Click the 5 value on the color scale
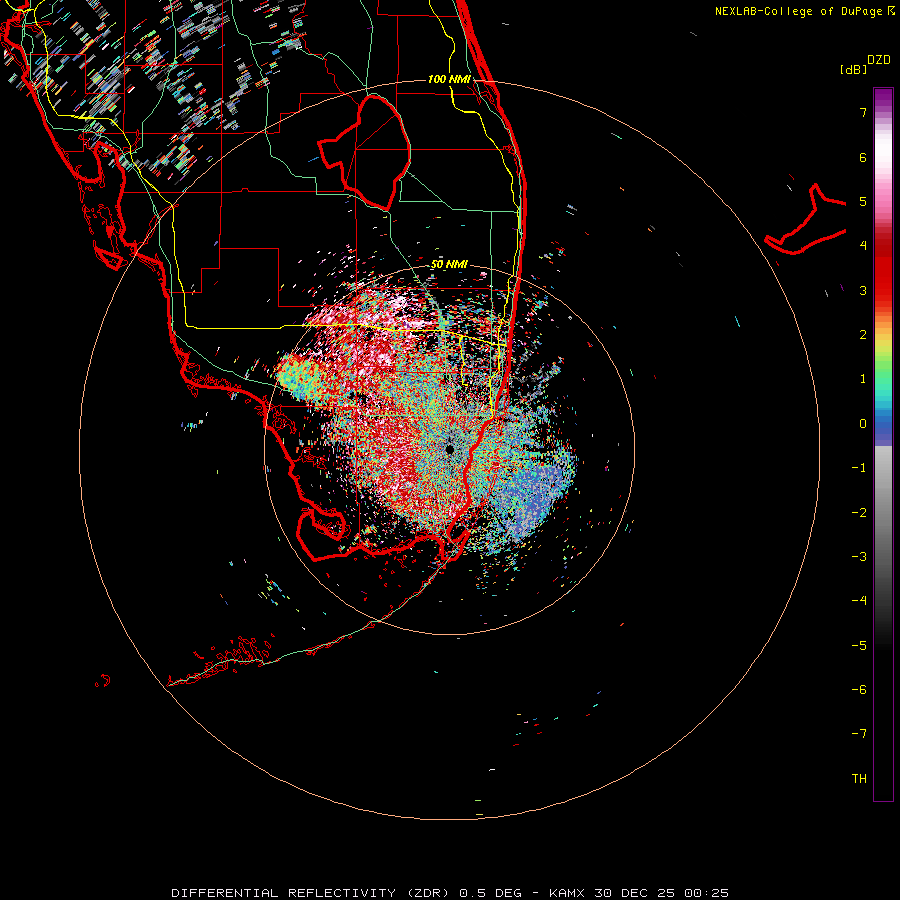900x900 pixels. pyautogui.click(x=863, y=201)
